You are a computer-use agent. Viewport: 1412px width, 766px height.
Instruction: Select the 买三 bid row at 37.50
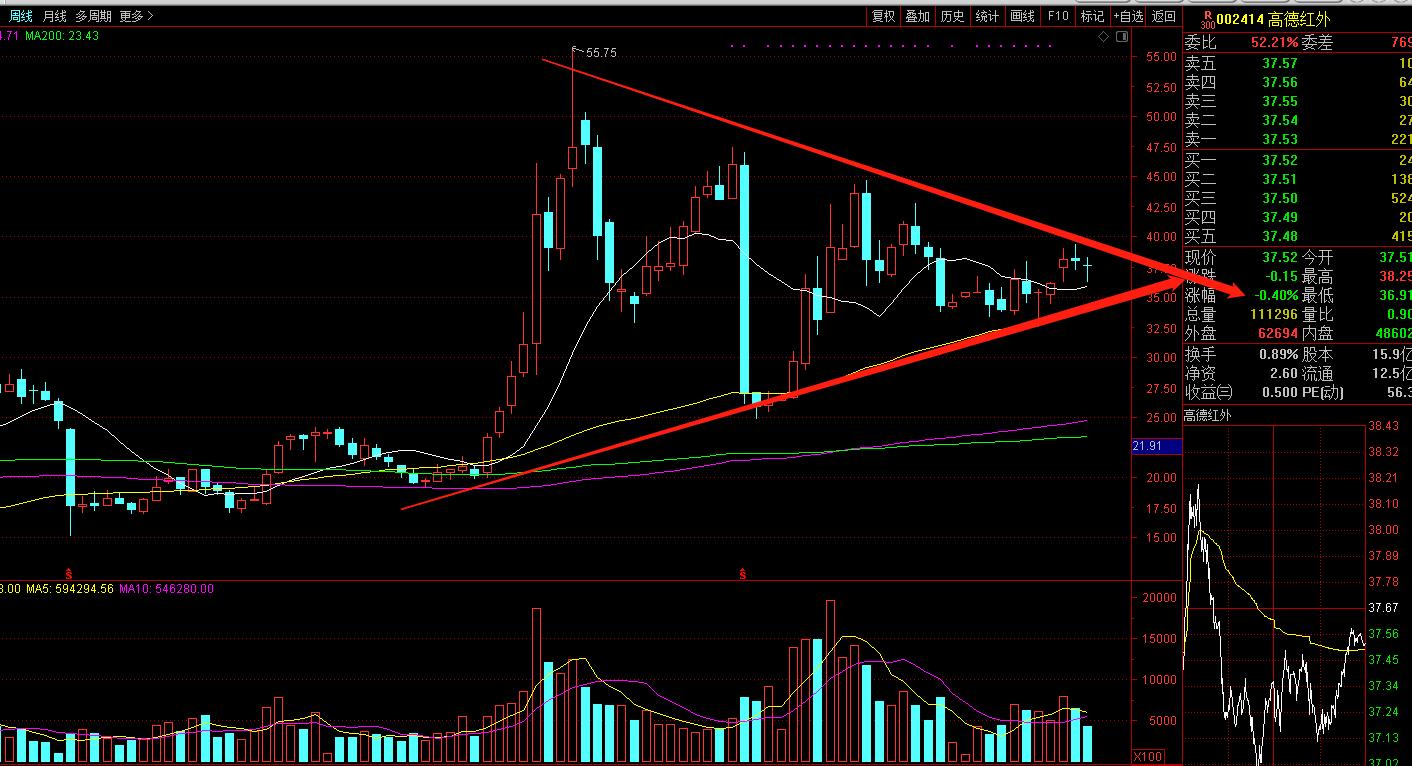(x=1298, y=198)
